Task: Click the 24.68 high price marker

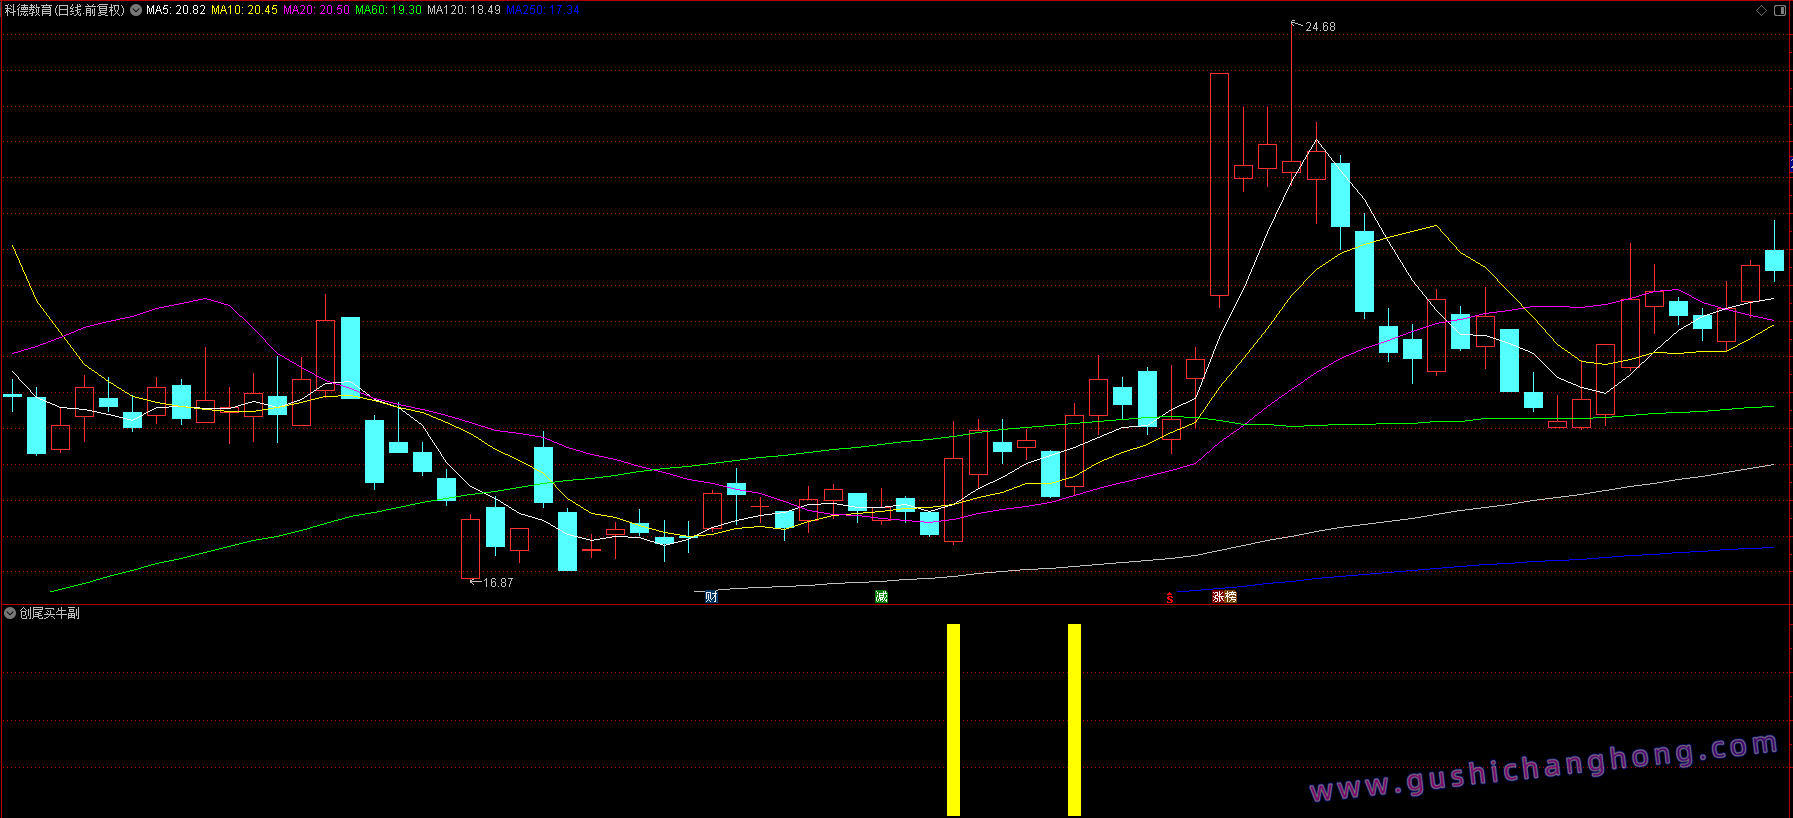Action: tap(1320, 27)
